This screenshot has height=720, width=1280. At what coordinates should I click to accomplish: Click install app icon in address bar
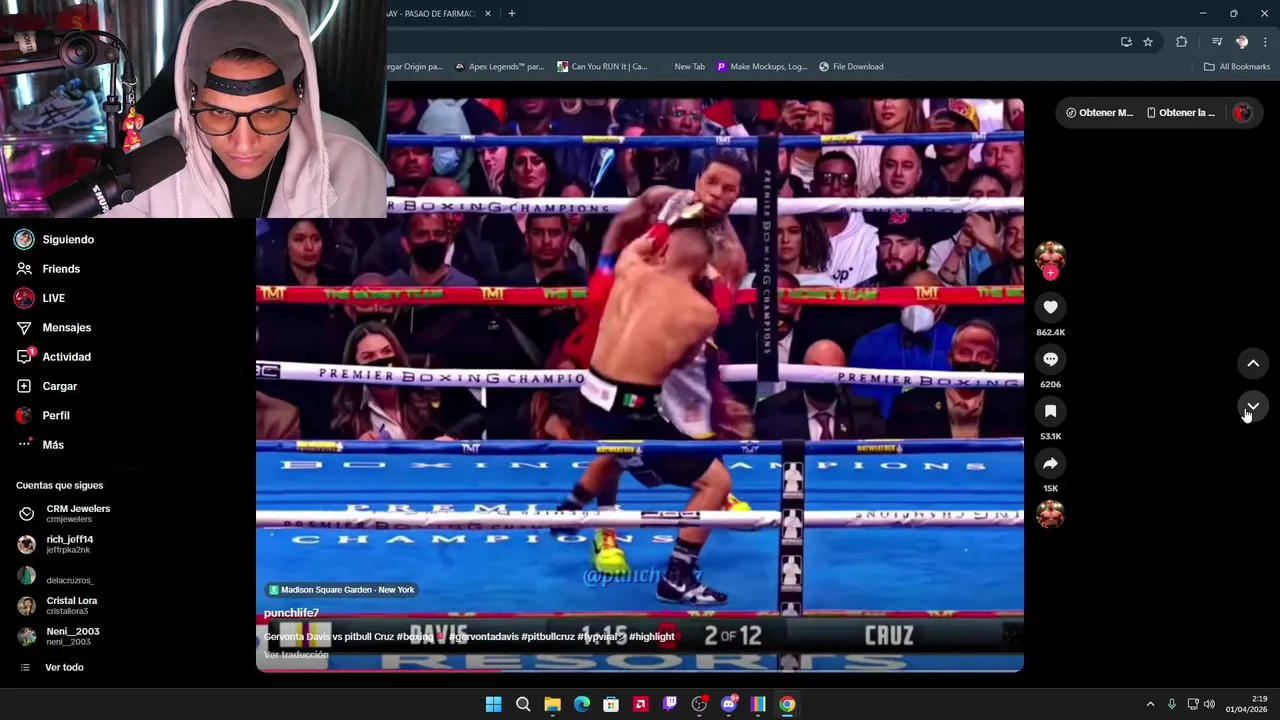(1126, 42)
